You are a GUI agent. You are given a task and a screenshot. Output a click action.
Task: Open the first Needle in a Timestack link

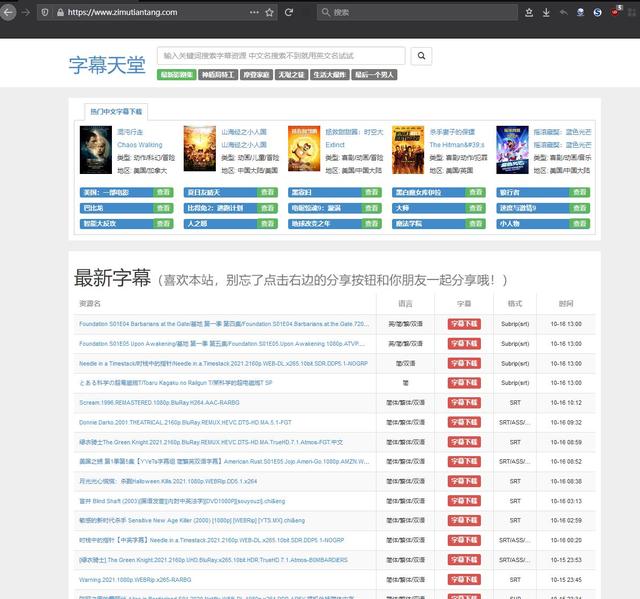pyautogui.click(x=223, y=363)
